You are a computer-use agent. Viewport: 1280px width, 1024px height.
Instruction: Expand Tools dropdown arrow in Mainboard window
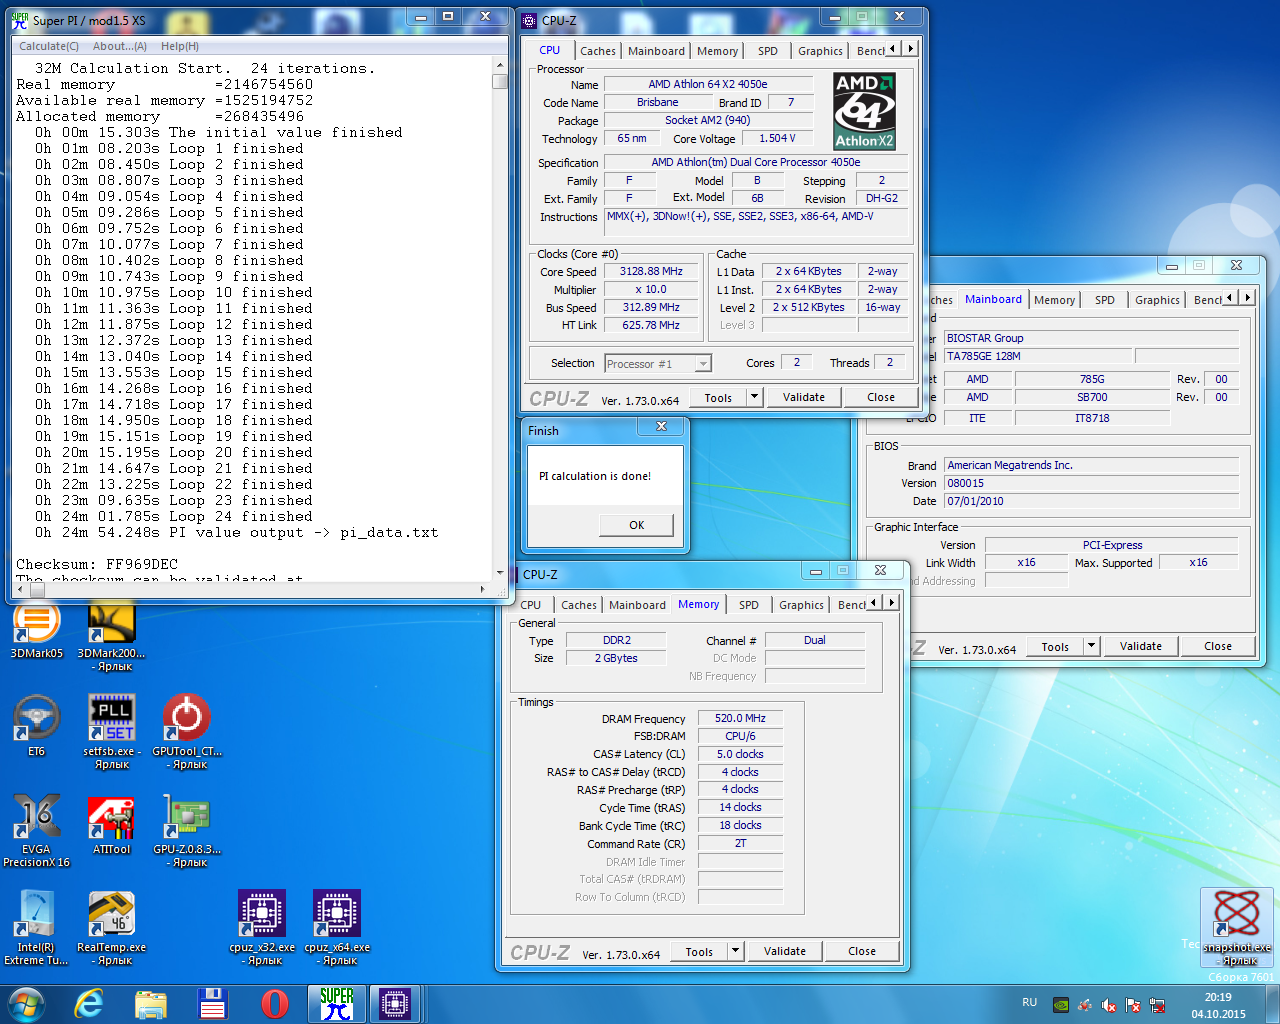(1092, 646)
